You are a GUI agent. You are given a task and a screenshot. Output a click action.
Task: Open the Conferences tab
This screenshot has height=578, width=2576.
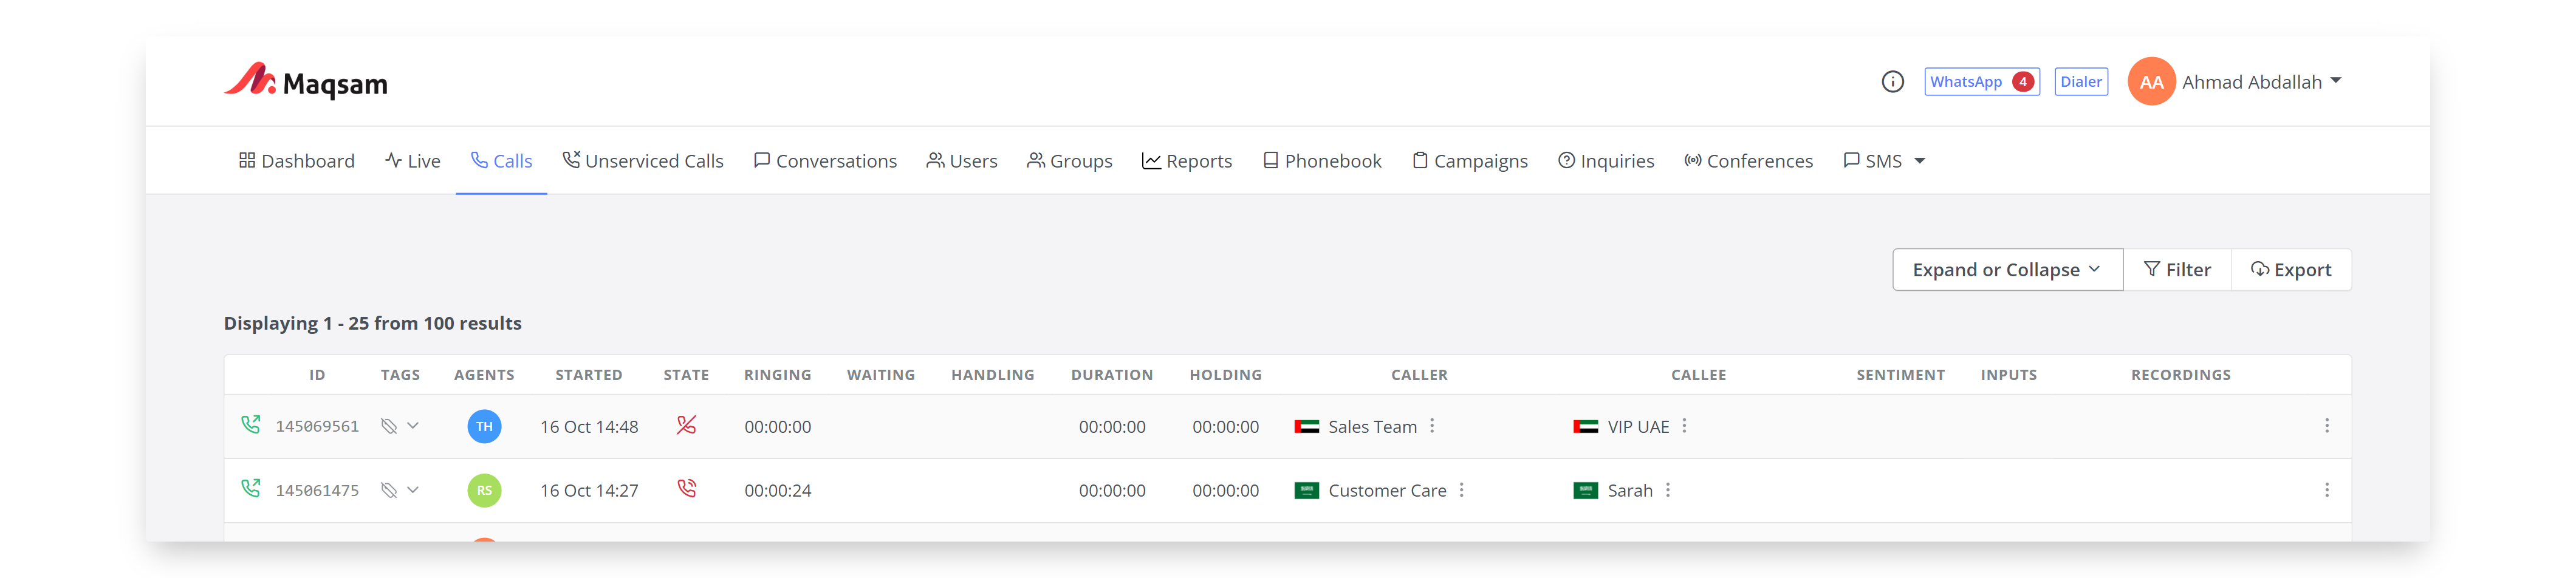1748,161
